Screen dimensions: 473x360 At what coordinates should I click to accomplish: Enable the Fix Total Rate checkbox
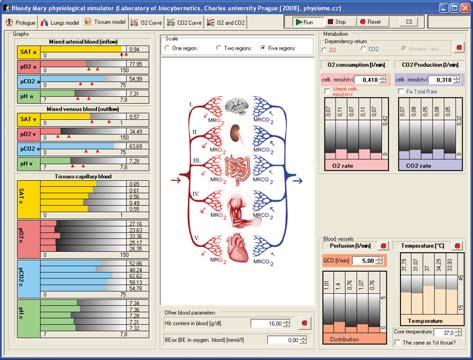click(x=401, y=91)
